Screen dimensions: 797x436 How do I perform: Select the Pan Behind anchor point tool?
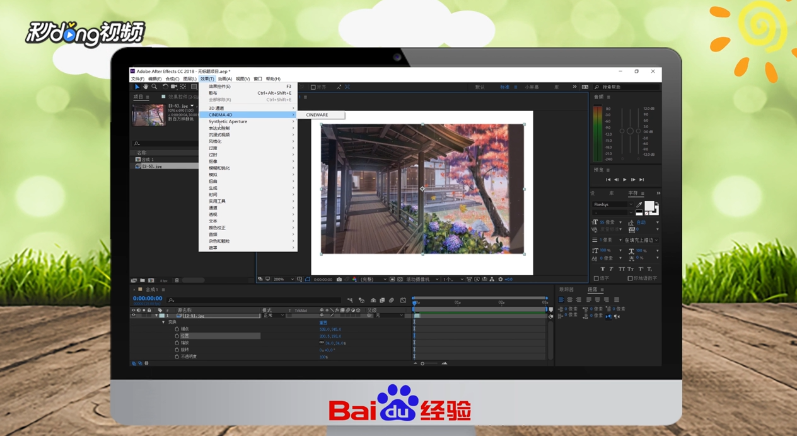183,87
